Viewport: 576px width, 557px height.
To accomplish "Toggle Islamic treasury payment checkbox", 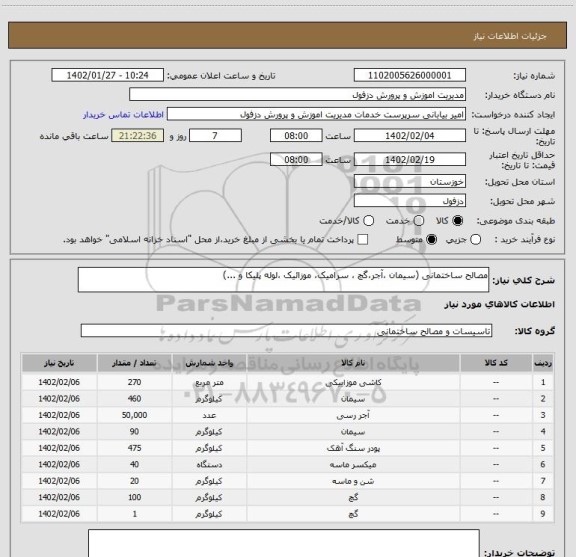I will coord(363,240).
